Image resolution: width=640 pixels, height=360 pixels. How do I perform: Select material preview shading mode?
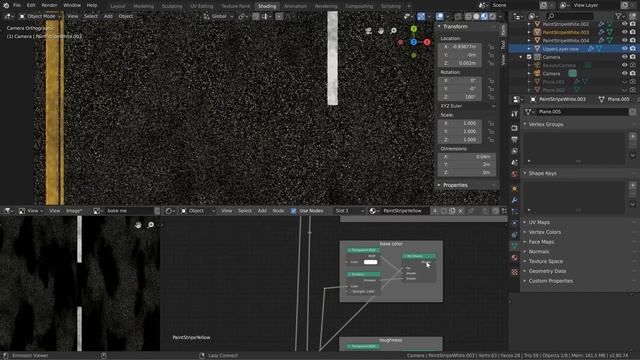click(484, 16)
